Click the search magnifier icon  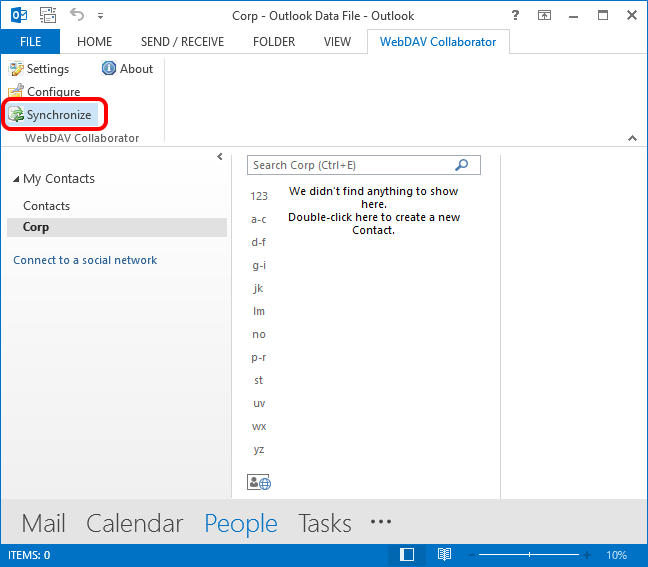461,165
